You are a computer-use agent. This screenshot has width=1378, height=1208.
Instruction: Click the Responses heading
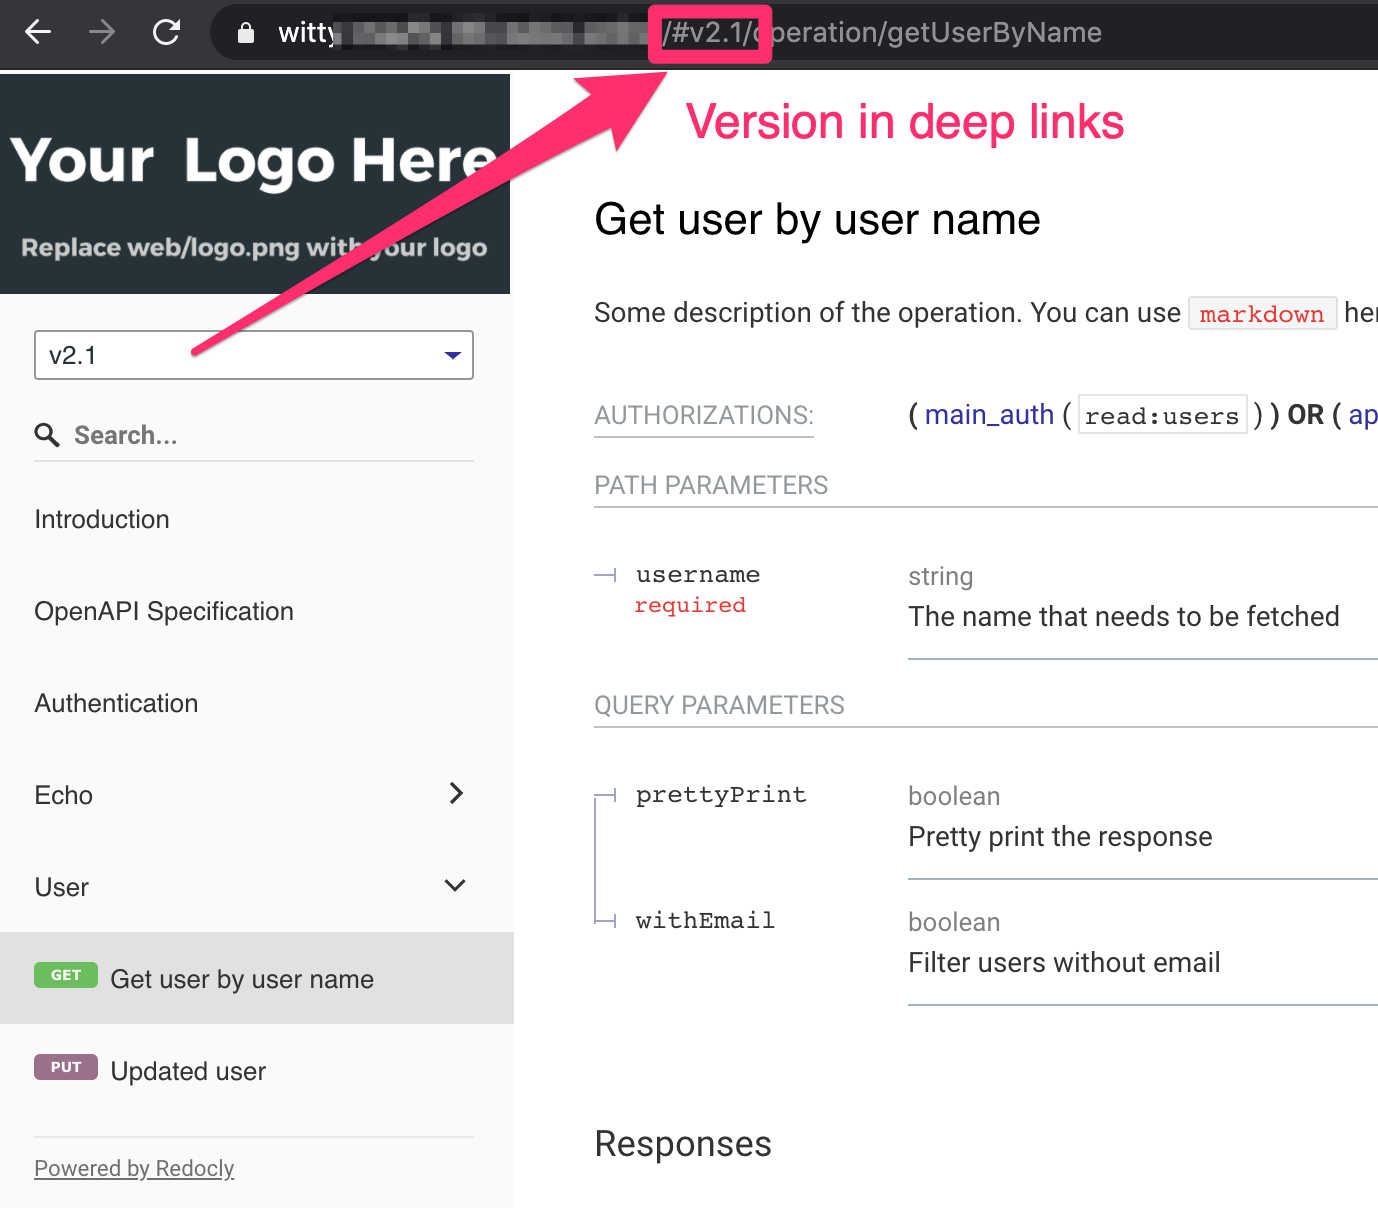[x=683, y=1144]
